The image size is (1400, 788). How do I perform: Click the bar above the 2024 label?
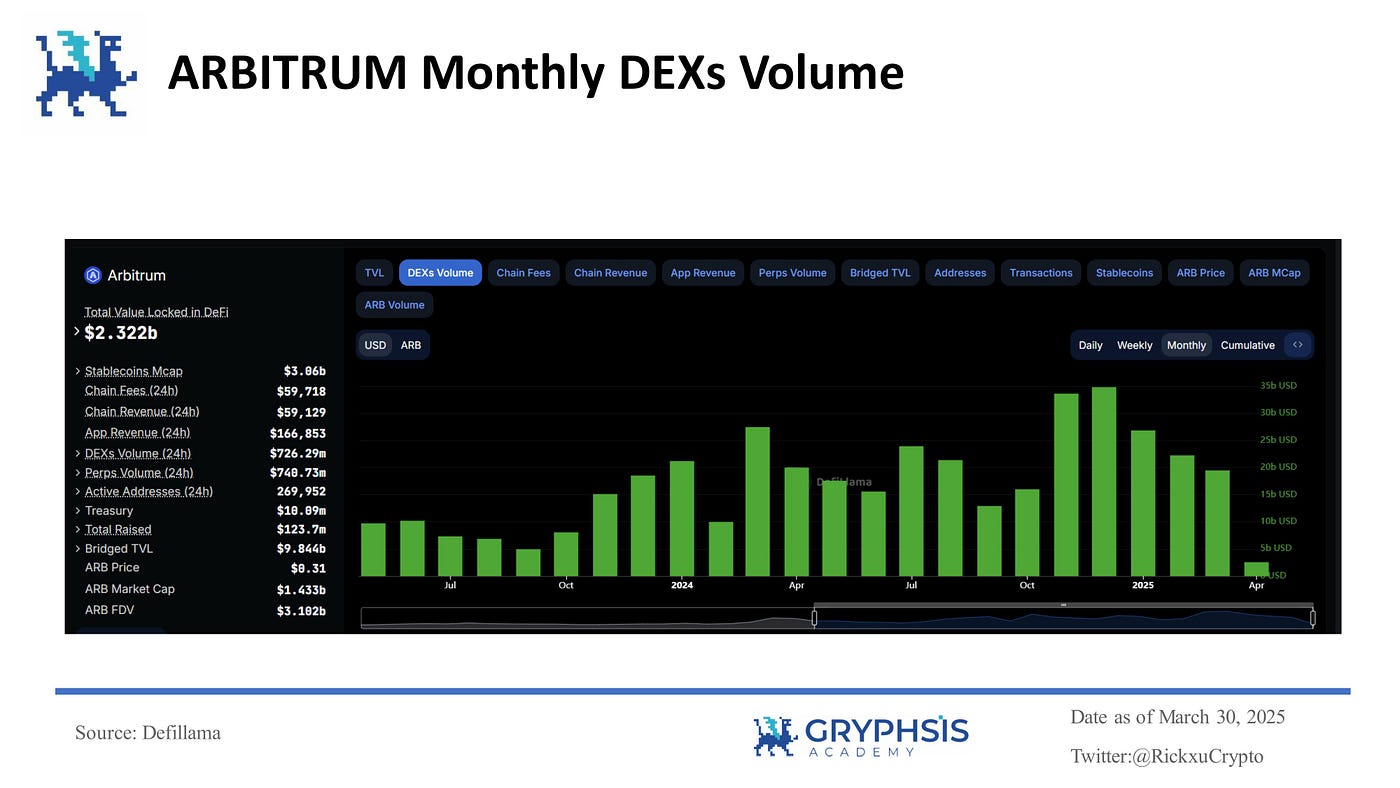682,518
